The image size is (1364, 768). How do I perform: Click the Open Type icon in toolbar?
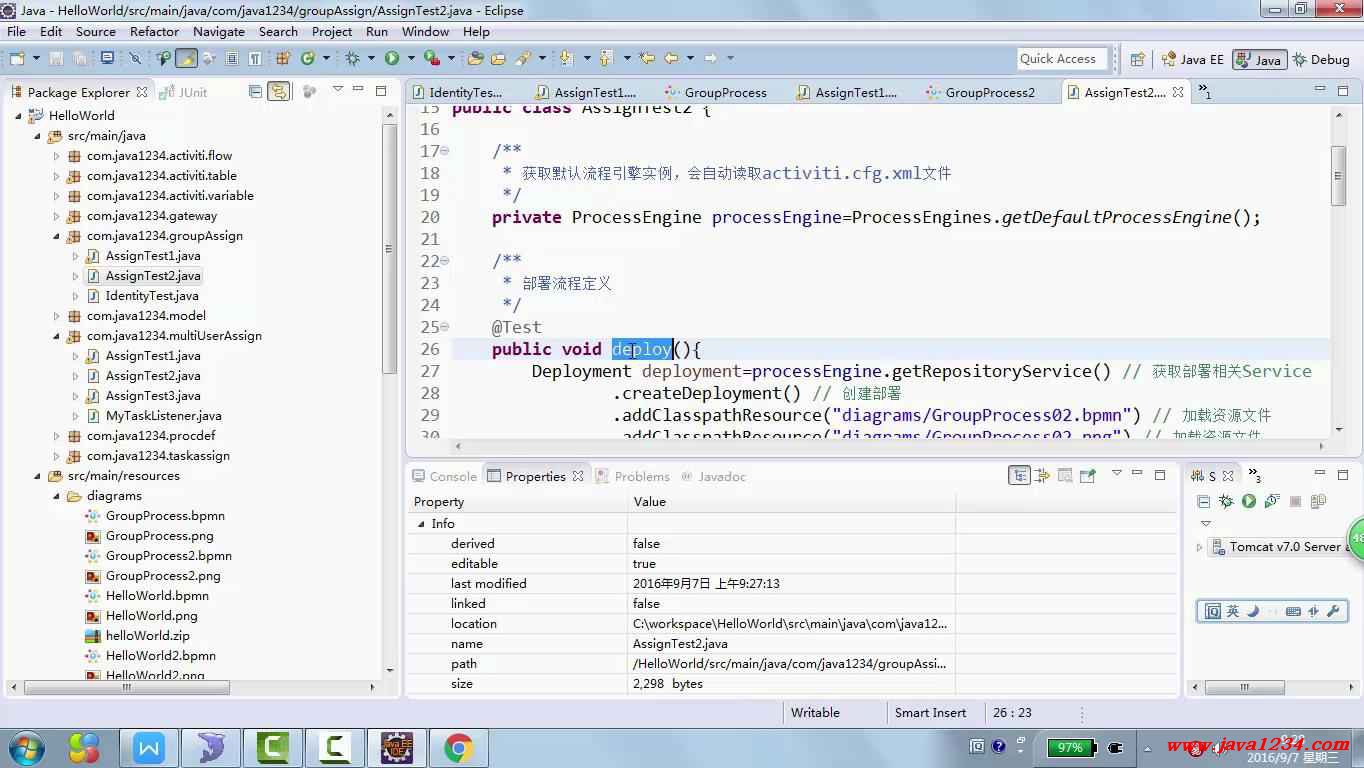coord(475,59)
